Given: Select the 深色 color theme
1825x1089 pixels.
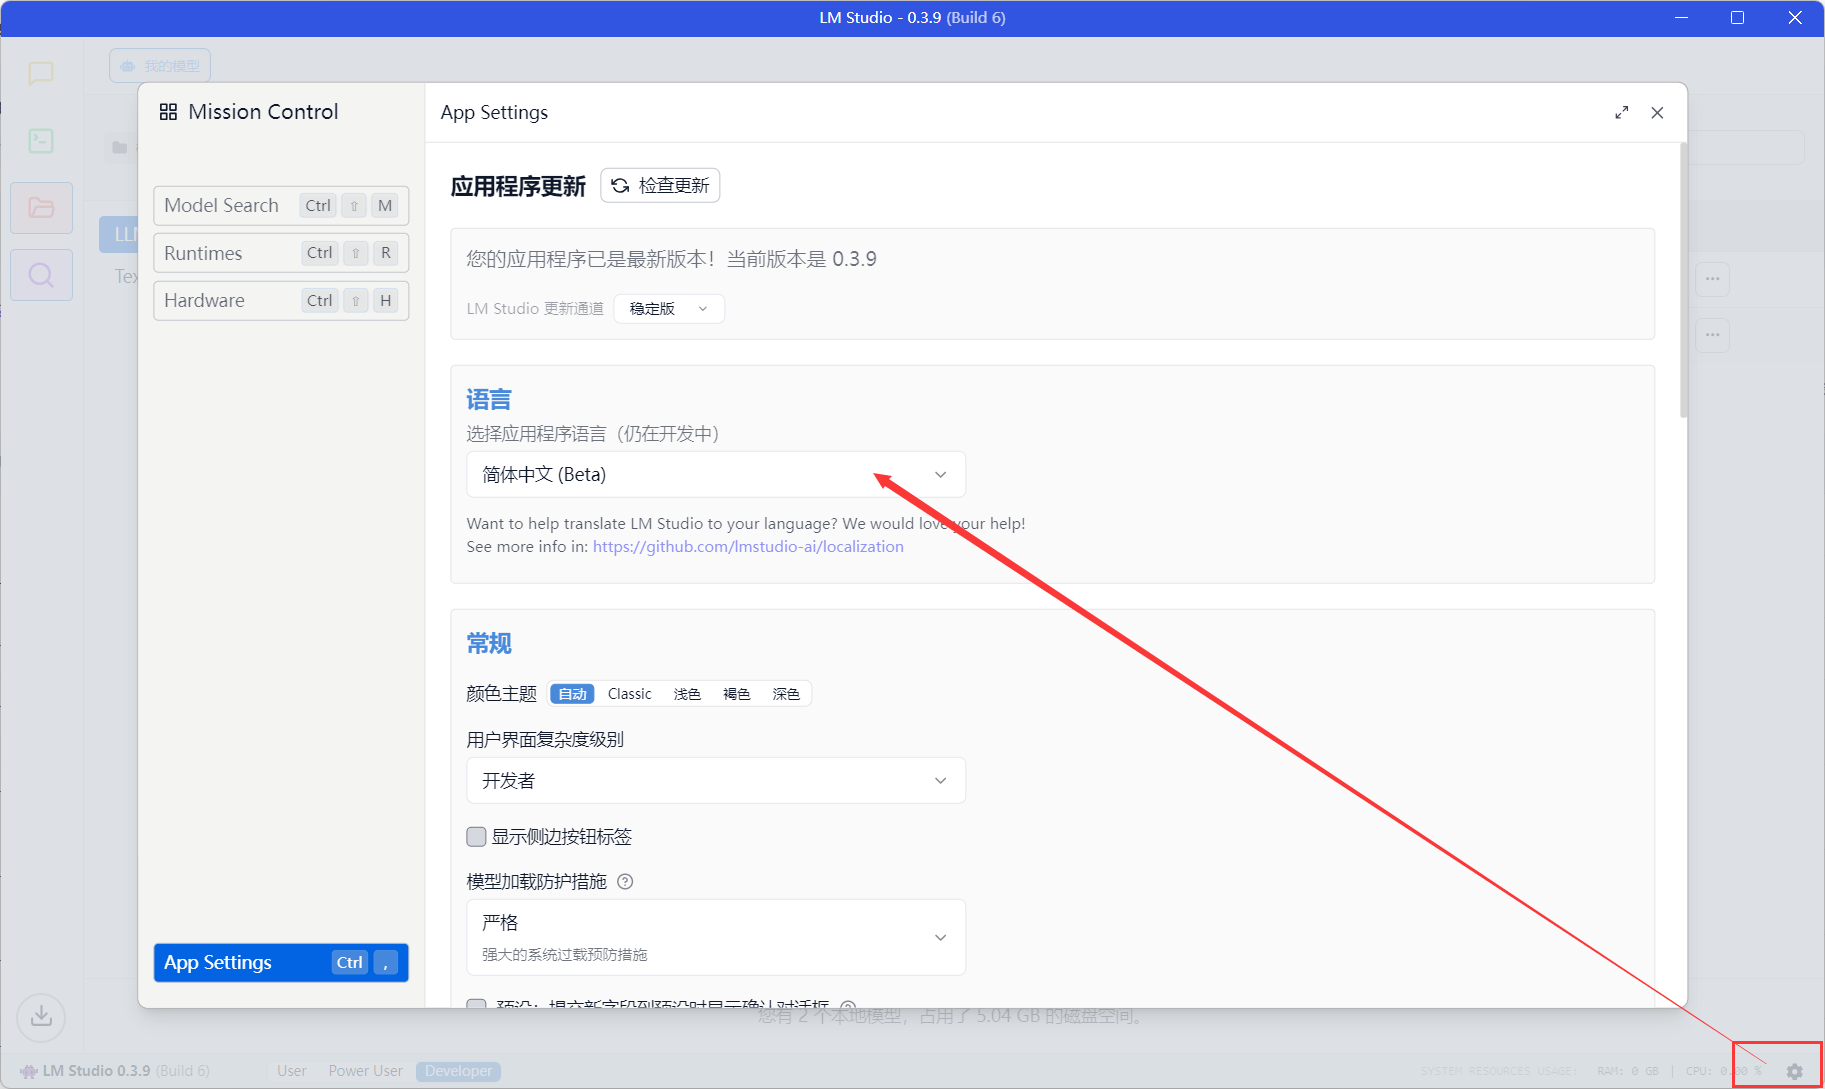Looking at the screenshot, I should 786,694.
